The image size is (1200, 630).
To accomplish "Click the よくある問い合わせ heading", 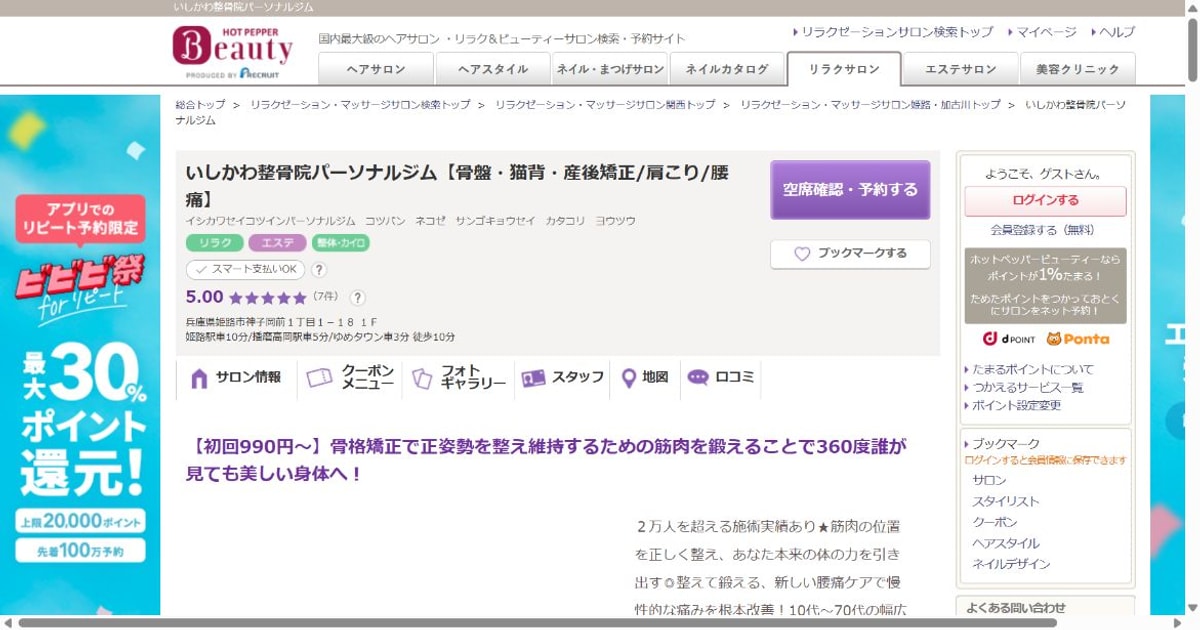I will [1016, 607].
